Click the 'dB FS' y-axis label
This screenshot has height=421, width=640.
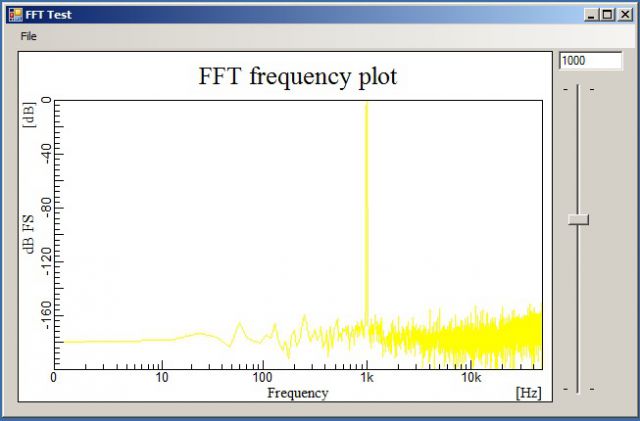point(29,235)
